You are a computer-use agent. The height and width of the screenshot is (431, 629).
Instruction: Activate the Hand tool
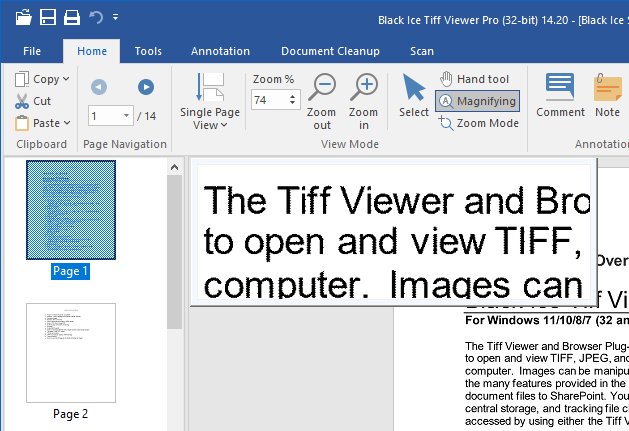[474, 79]
